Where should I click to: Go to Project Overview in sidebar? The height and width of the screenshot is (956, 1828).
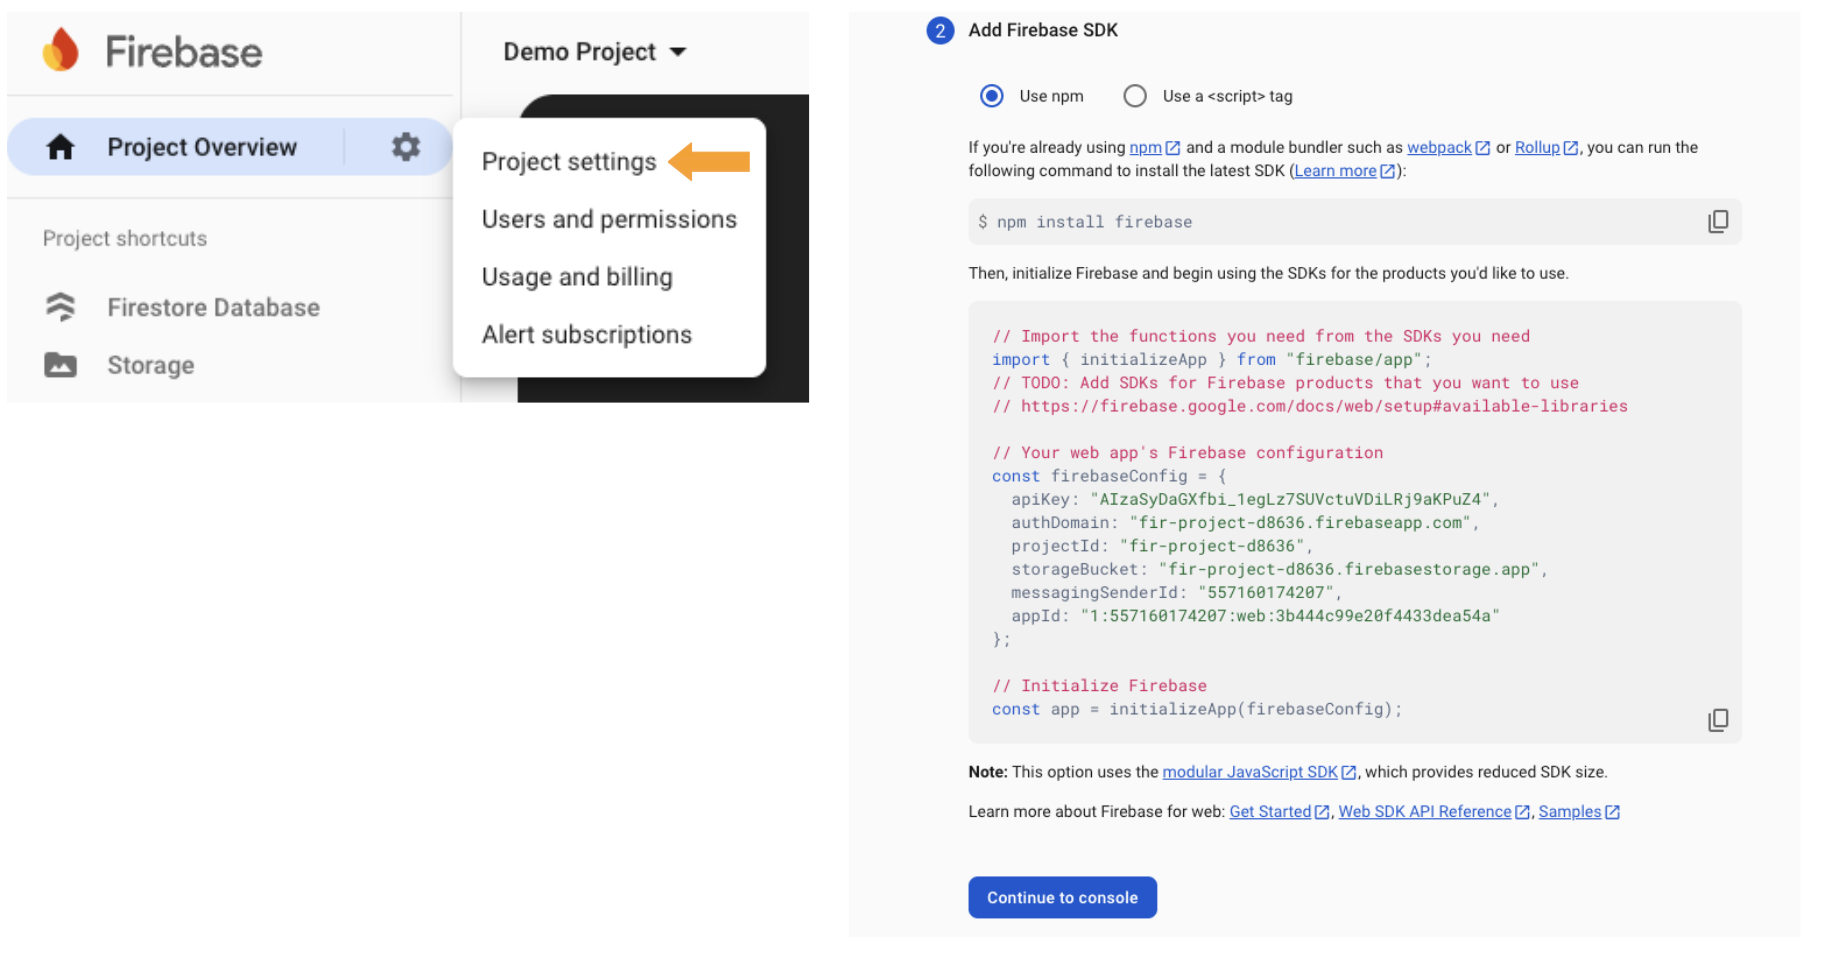point(202,147)
